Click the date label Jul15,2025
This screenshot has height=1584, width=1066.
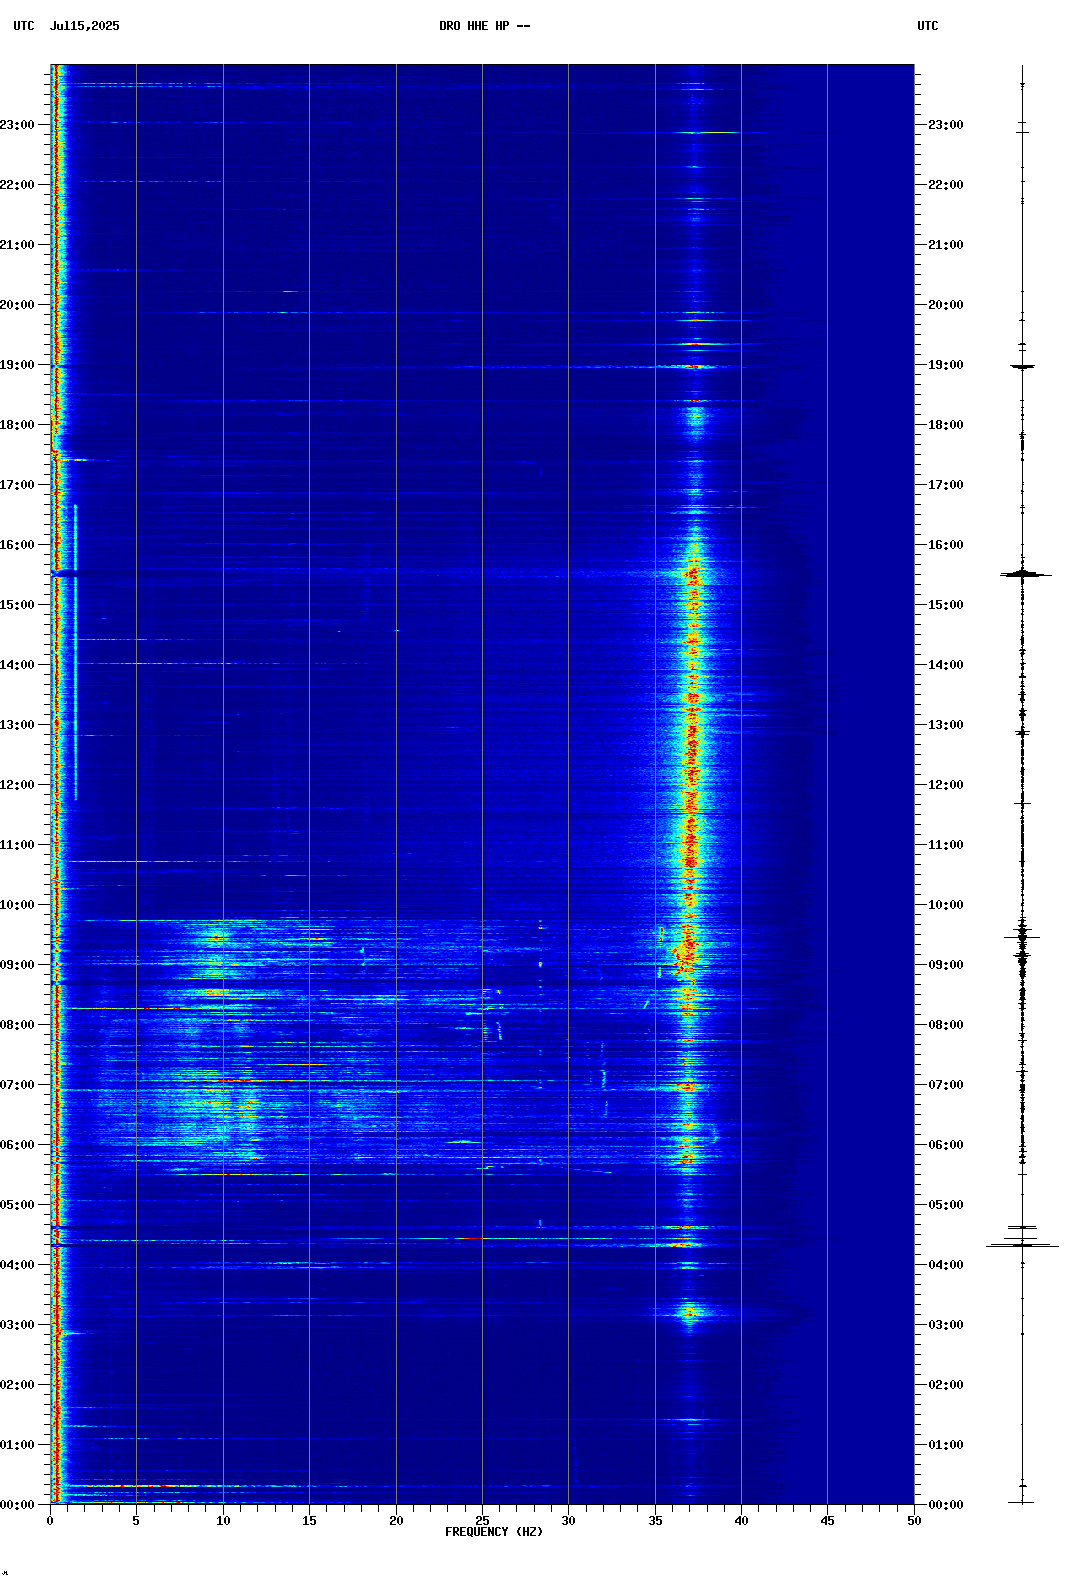84,26
